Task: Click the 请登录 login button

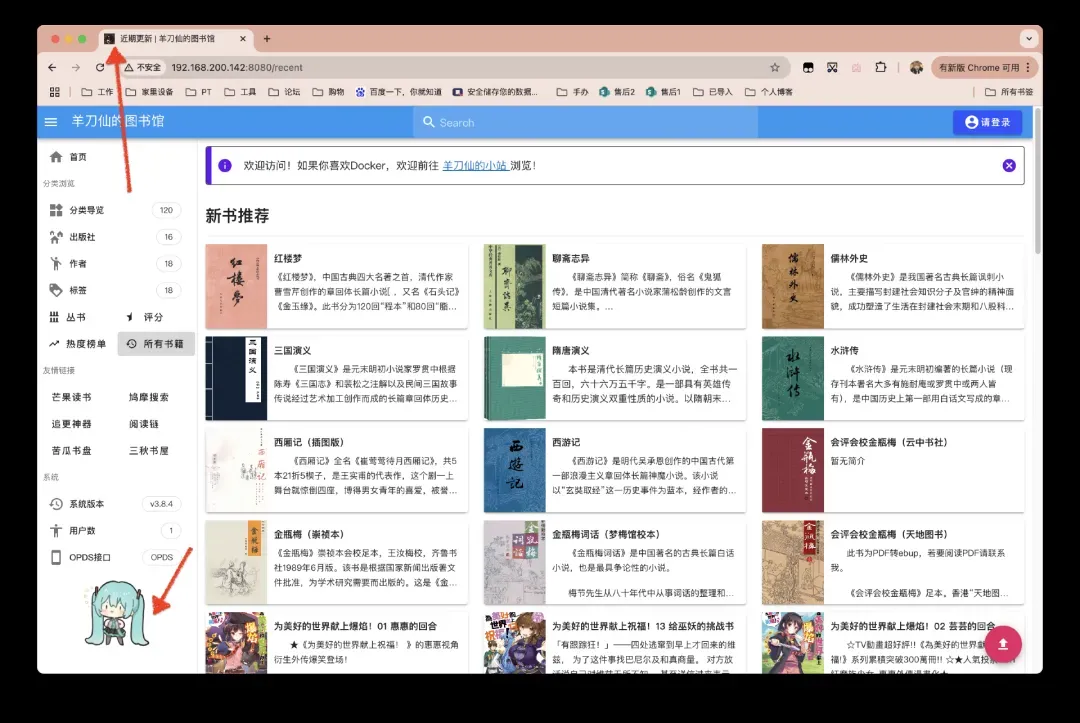Action: click(987, 122)
